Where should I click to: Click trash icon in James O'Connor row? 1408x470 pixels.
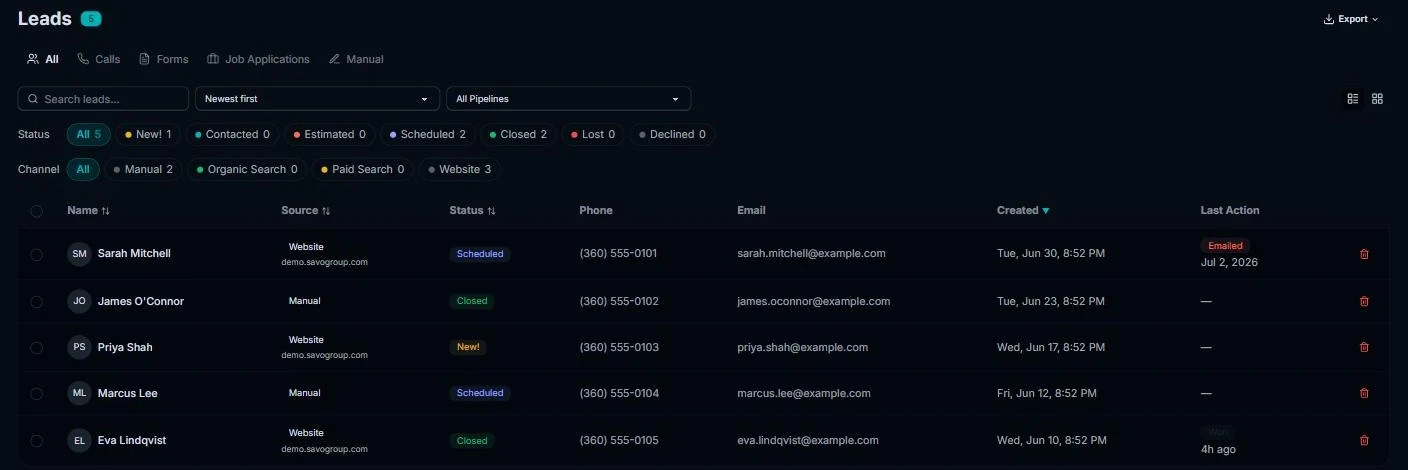click(1364, 301)
